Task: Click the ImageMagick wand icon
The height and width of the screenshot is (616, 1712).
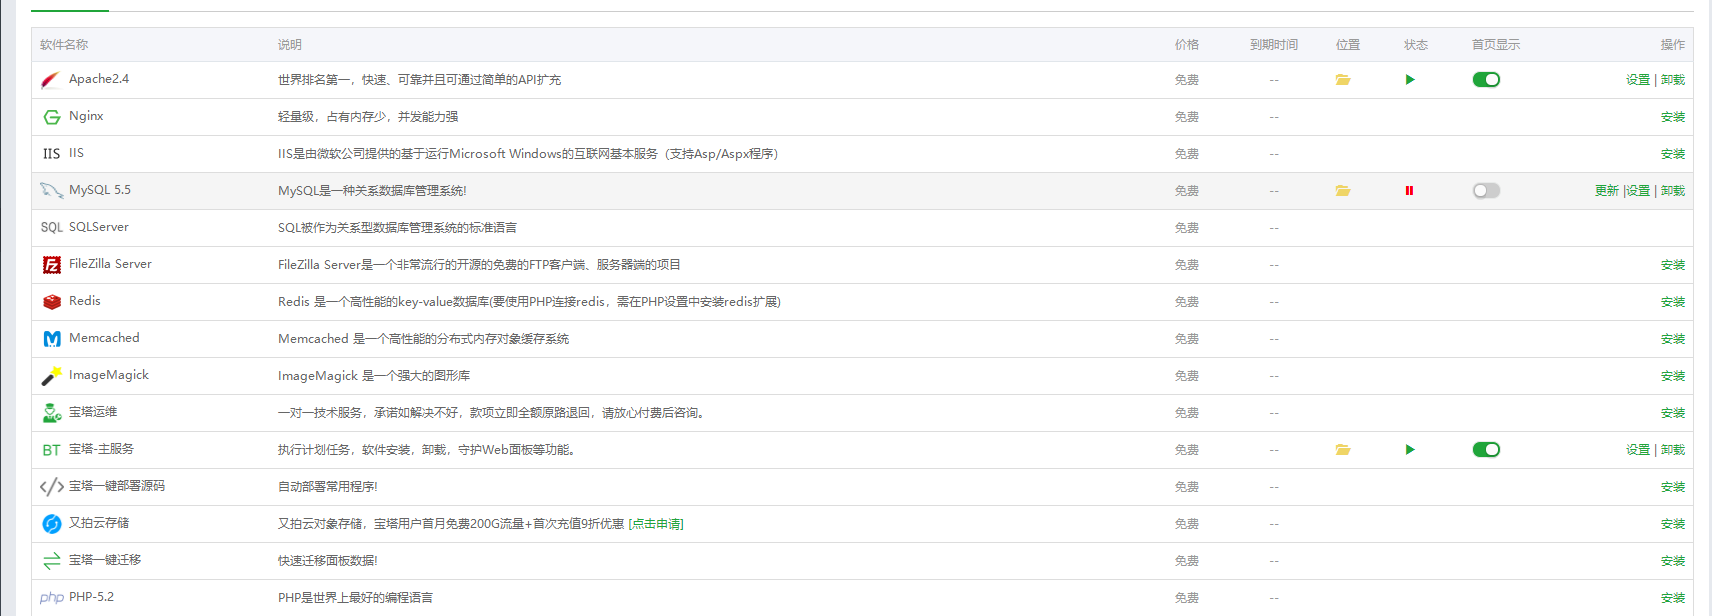Action: (x=51, y=376)
